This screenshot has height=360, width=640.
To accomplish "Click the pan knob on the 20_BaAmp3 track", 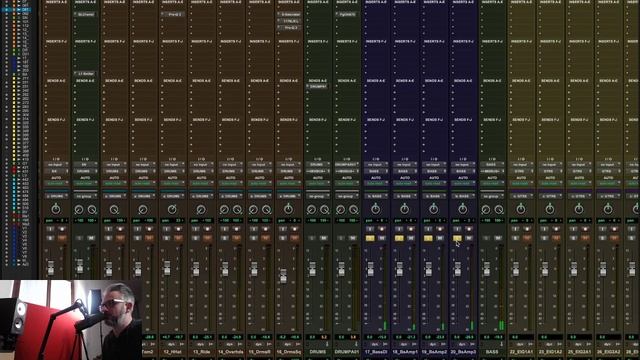I will coord(462,209).
